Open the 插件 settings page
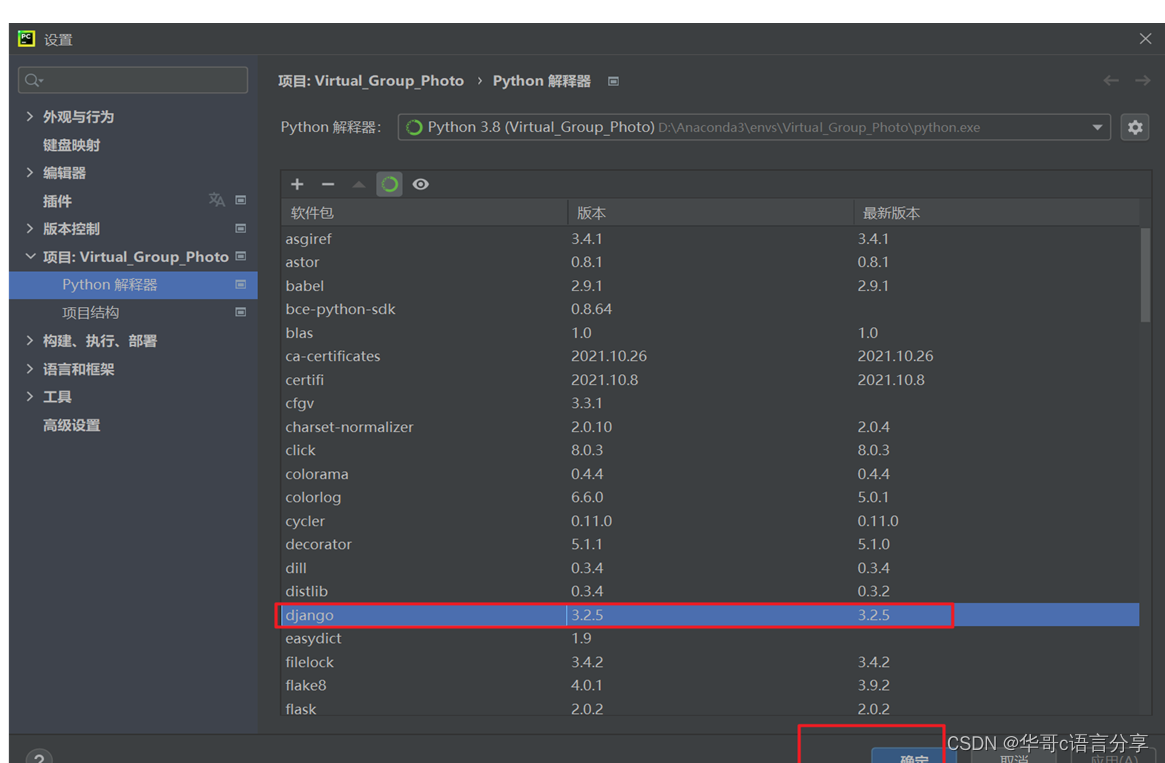This screenshot has height=763, width=1165. tap(57, 201)
